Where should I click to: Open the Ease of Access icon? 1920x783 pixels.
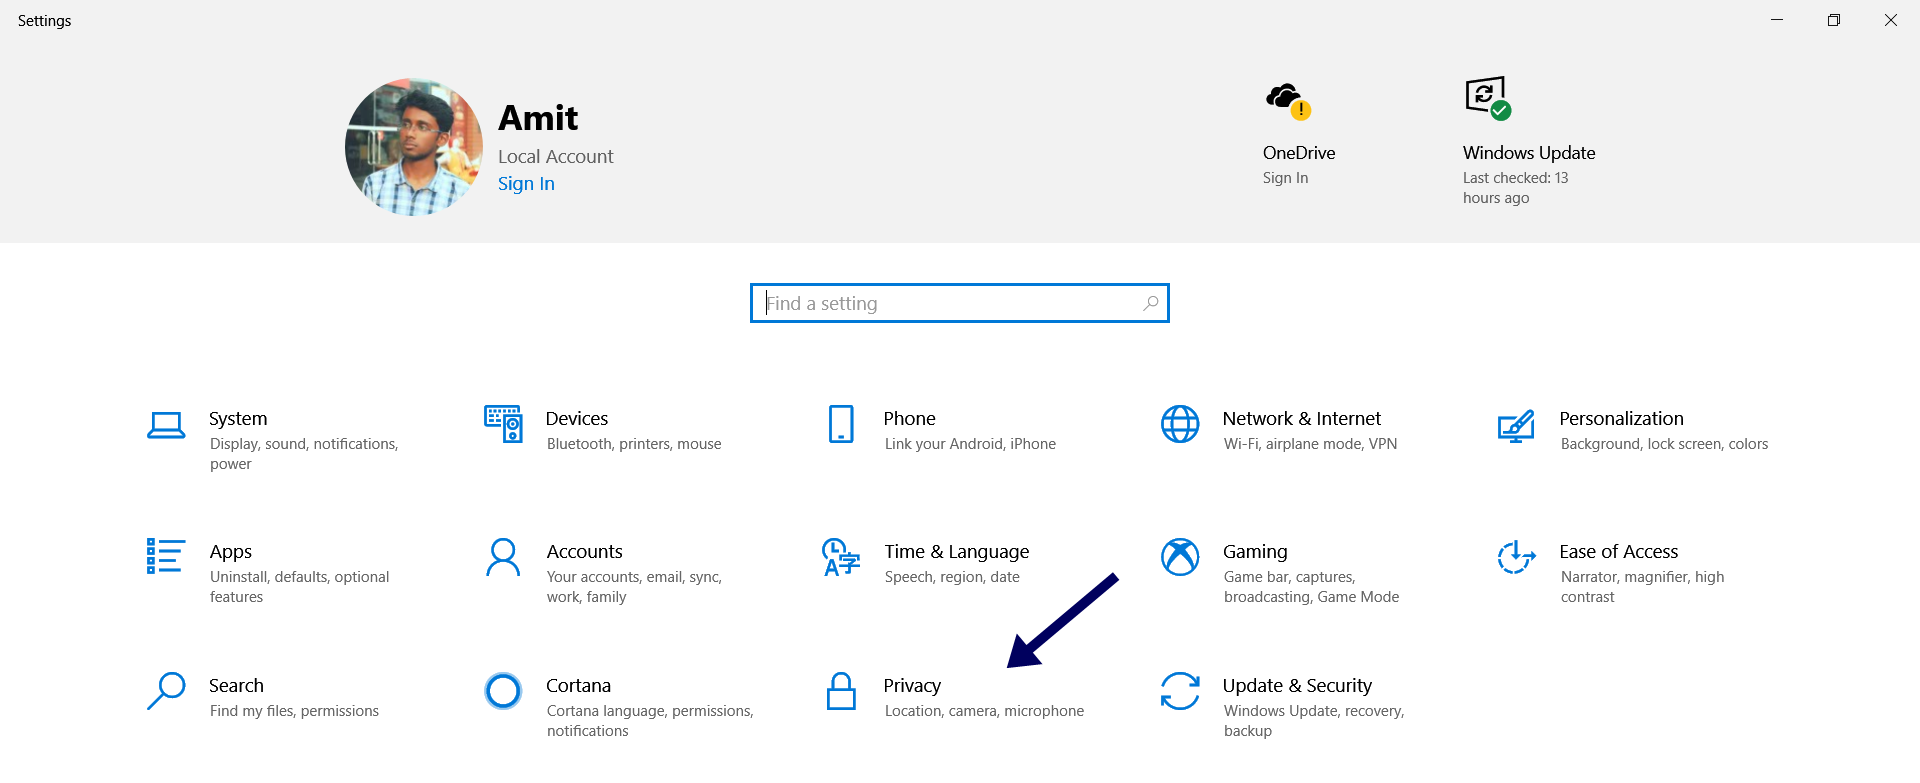(1516, 557)
